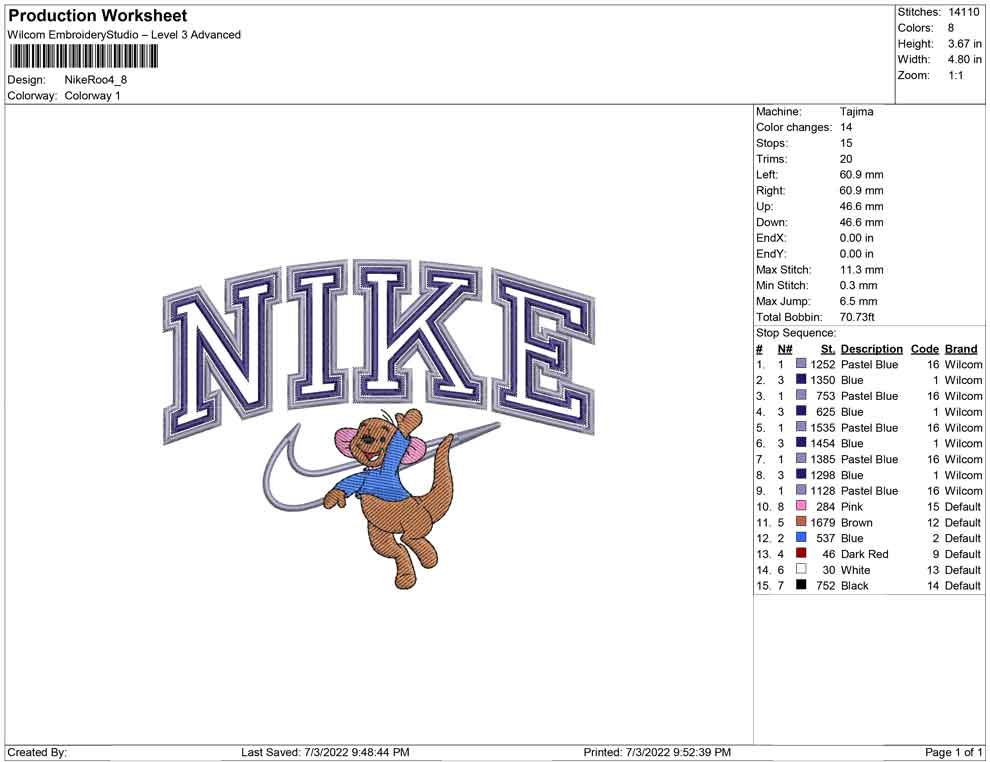Click 'Wilcom EmbroideryStudio – Level 3 Advanced' text

(x=124, y=35)
